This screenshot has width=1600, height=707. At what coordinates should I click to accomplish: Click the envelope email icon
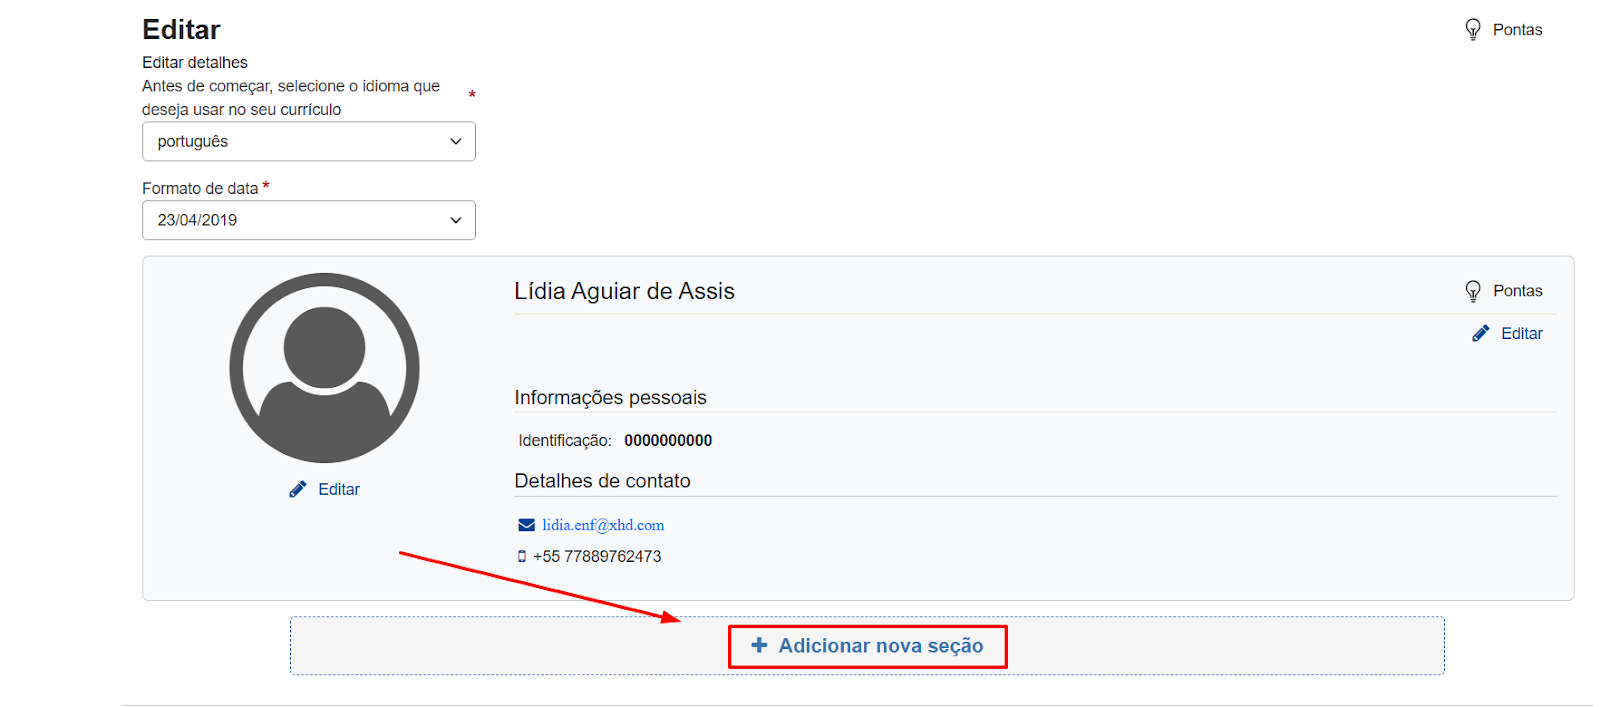[x=526, y=525]
